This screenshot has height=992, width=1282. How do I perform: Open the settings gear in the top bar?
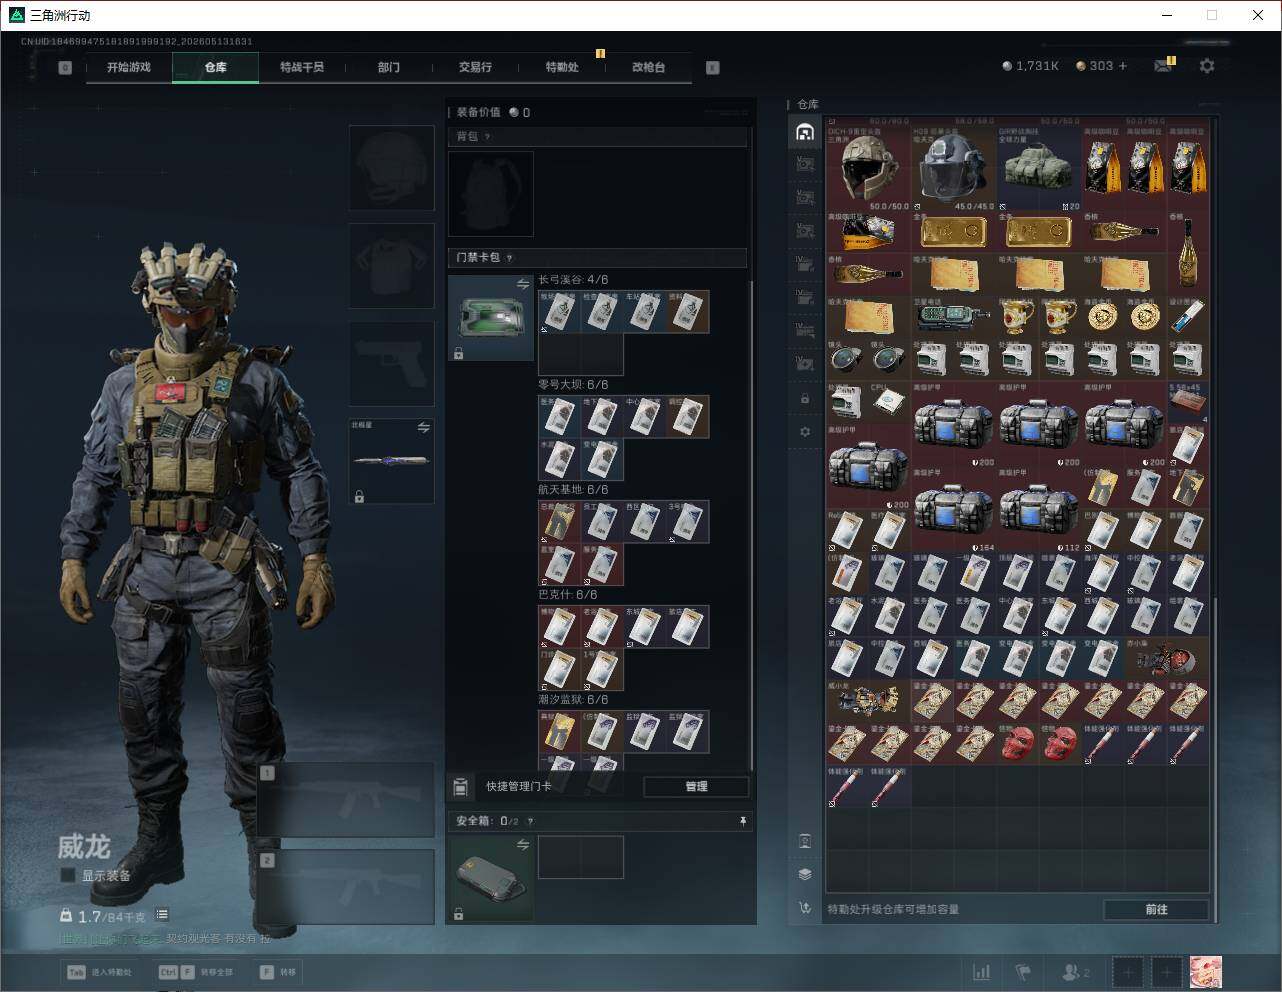click(1207, 66)
